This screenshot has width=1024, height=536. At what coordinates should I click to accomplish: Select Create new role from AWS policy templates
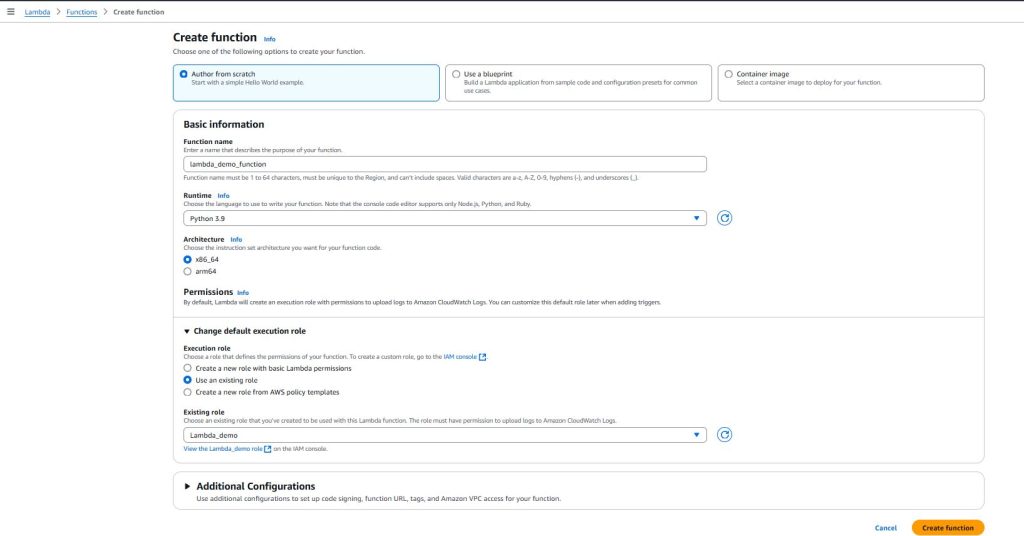188,392
